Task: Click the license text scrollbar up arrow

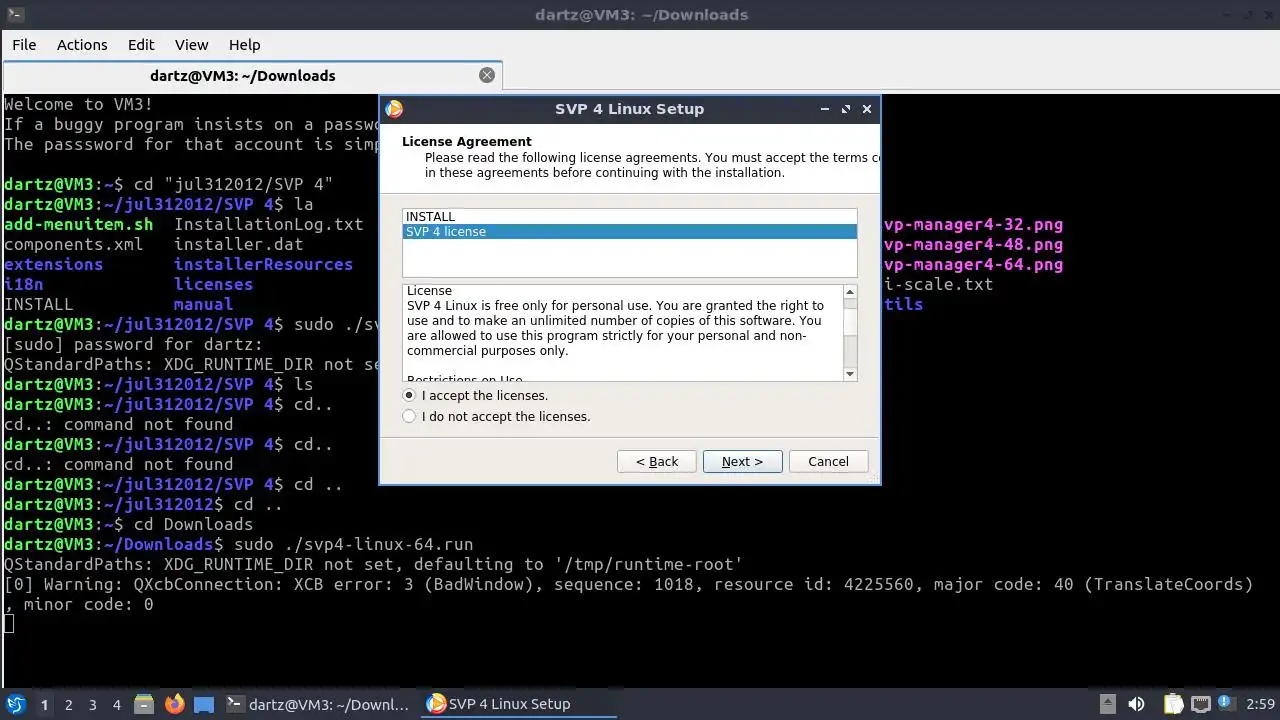Action: (x=850, y=292)
